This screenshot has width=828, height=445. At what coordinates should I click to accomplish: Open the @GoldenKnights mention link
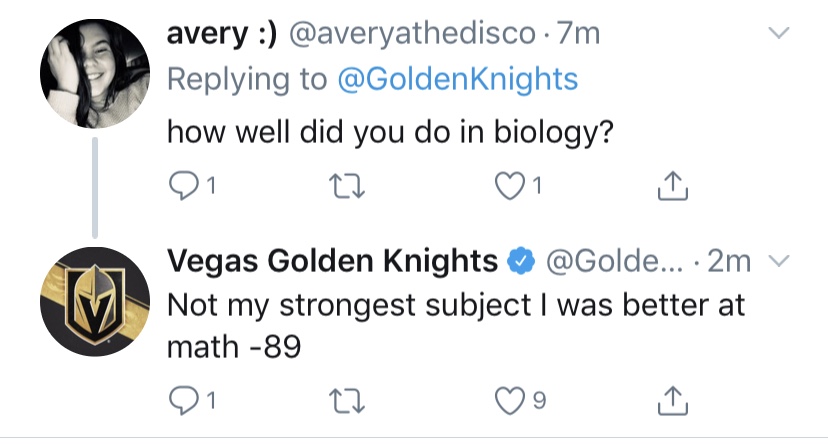pos(457,79)
